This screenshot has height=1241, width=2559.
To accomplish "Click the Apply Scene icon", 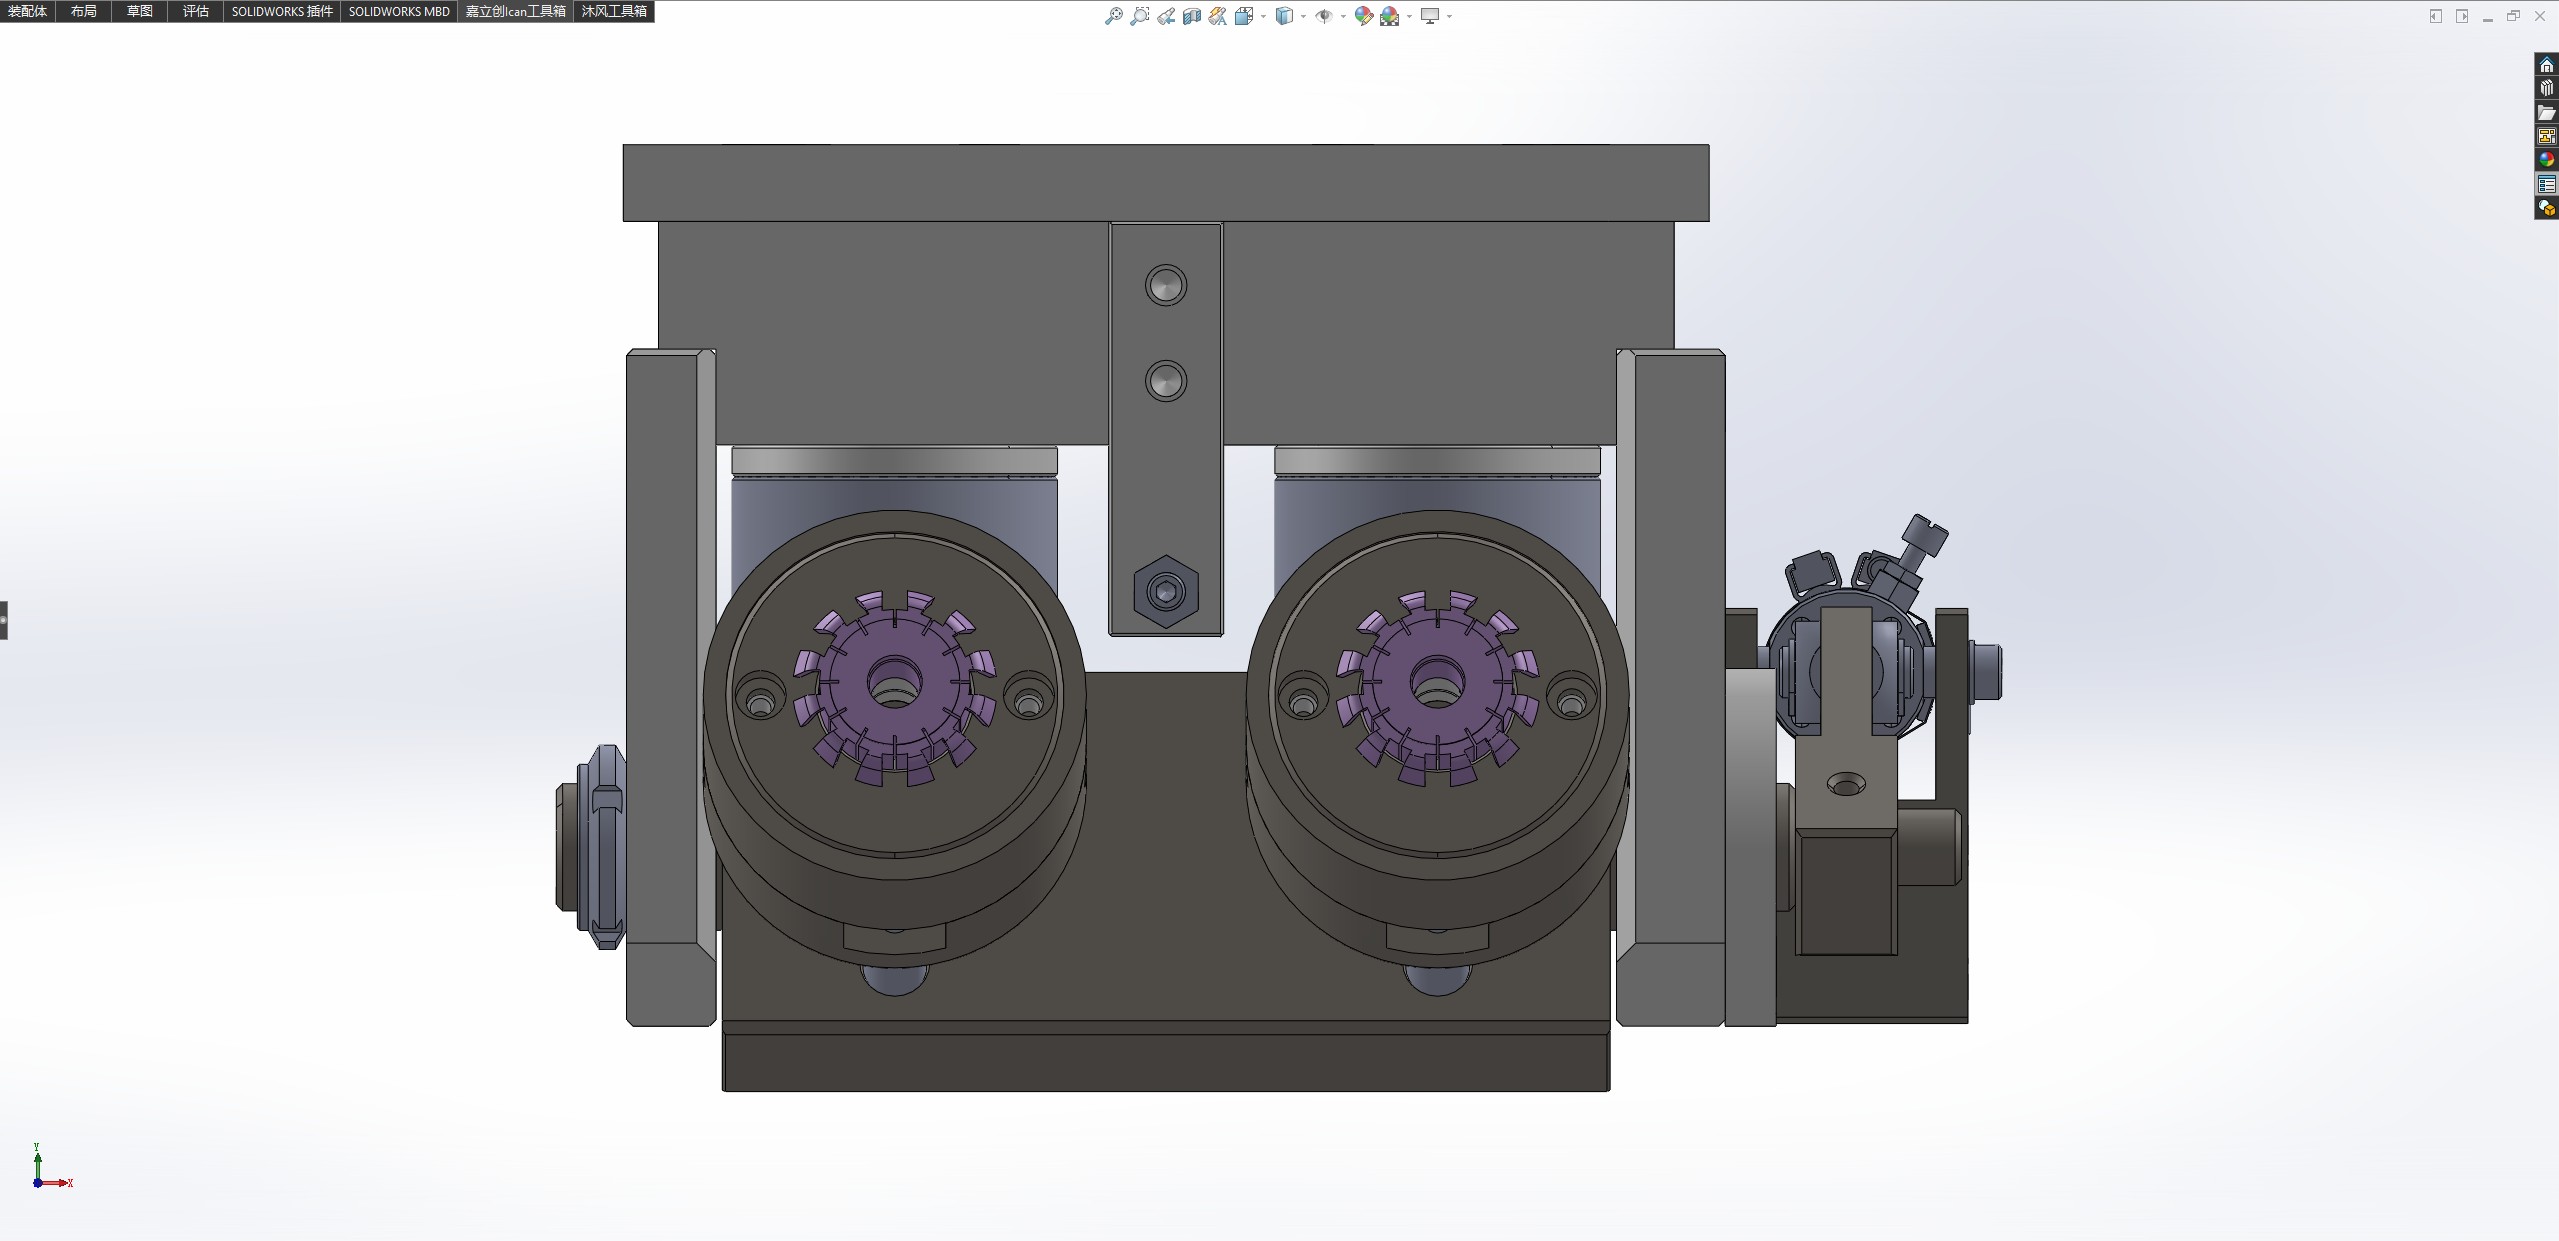I will coord(1389,16).
